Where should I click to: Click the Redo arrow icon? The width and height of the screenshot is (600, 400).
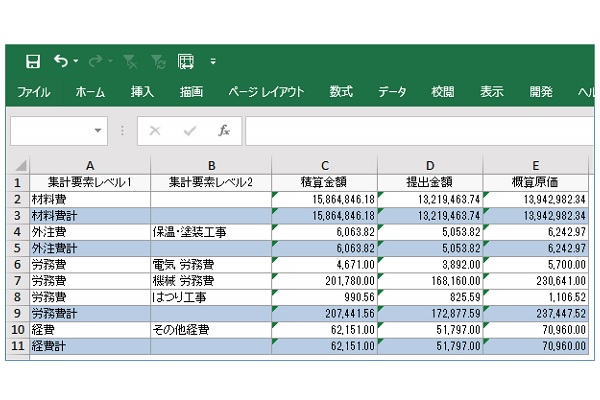tap(95, 61)
